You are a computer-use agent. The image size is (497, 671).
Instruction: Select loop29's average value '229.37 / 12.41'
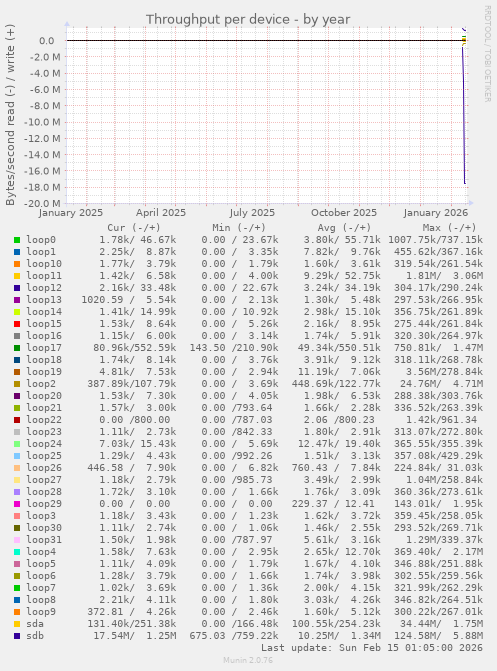click(333, 504)
